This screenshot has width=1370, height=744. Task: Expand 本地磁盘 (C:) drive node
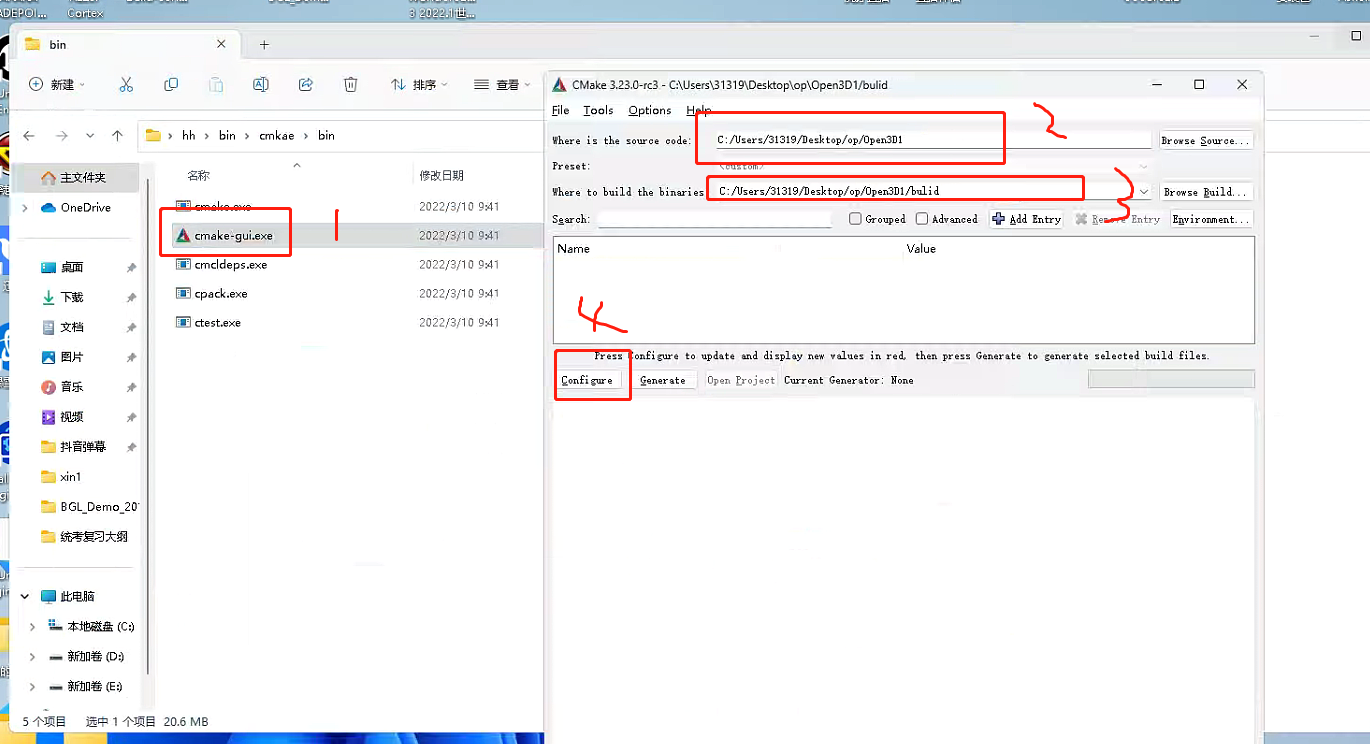[x=33, y=627]
